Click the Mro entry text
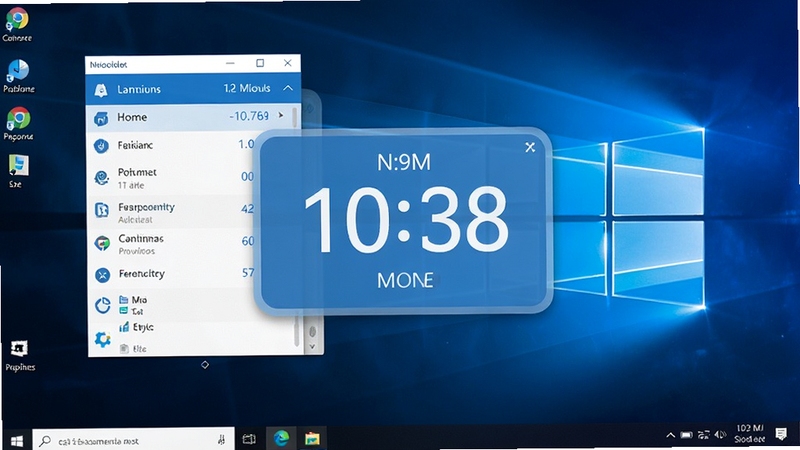The image size is (800, 450). 139,300
